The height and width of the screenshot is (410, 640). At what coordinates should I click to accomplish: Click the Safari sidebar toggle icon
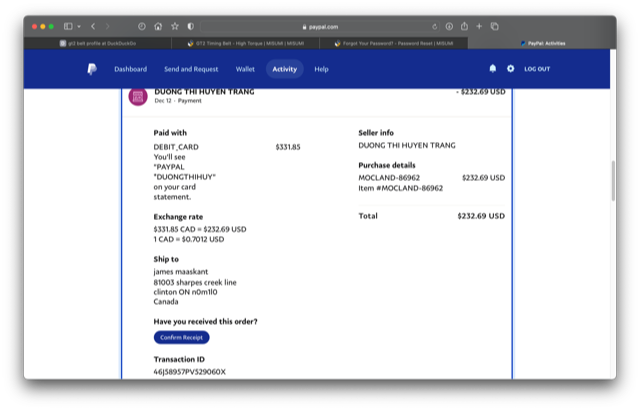pyautogui.click(x=68, y=27)
